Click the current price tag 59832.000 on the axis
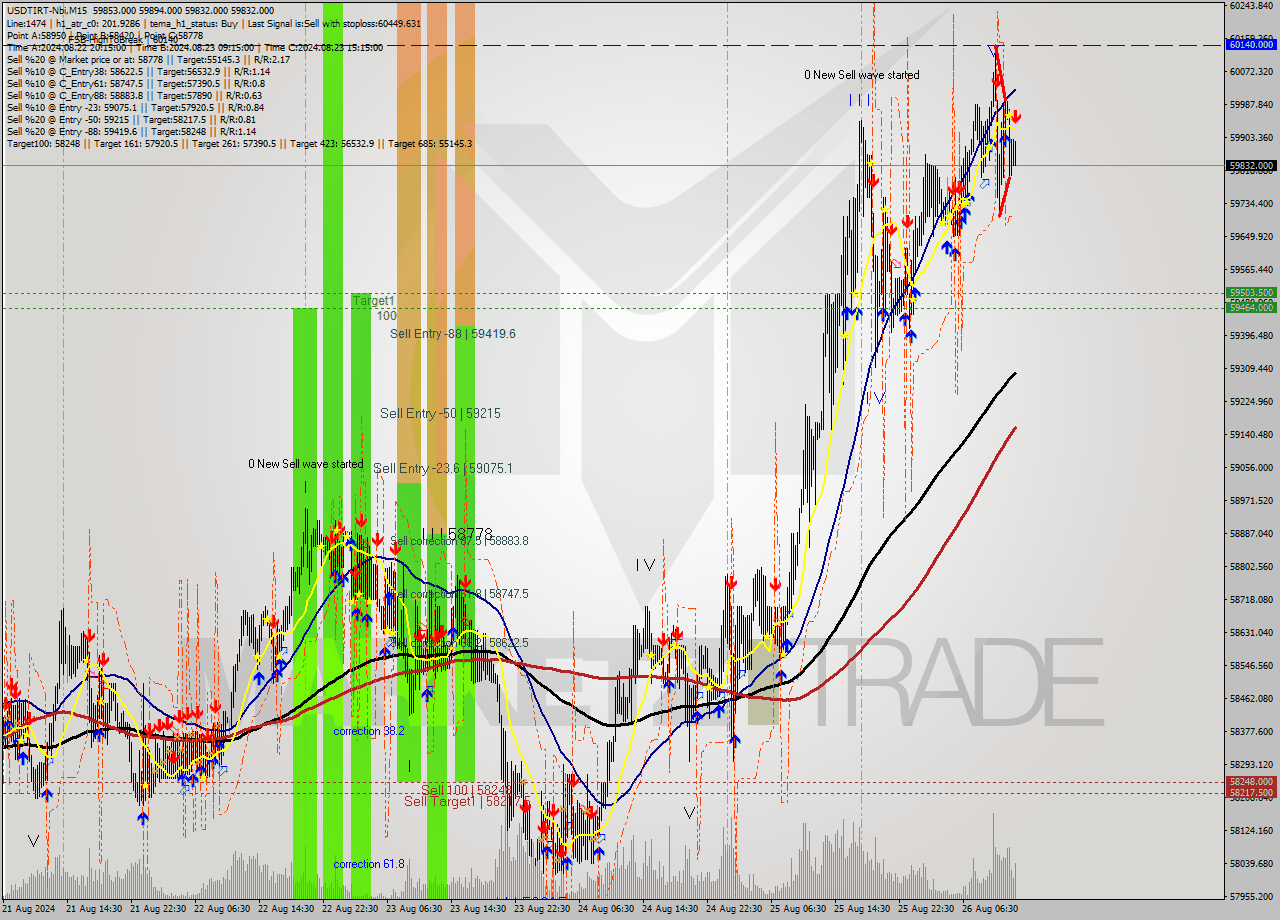This screenshot has height=920, width=1280. (1251, 166)
